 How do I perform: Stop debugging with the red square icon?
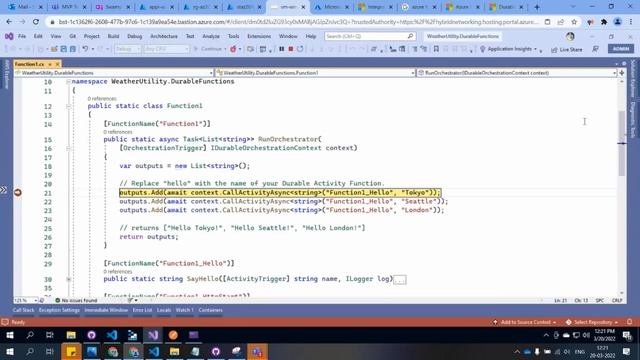[x=291, y=49]
